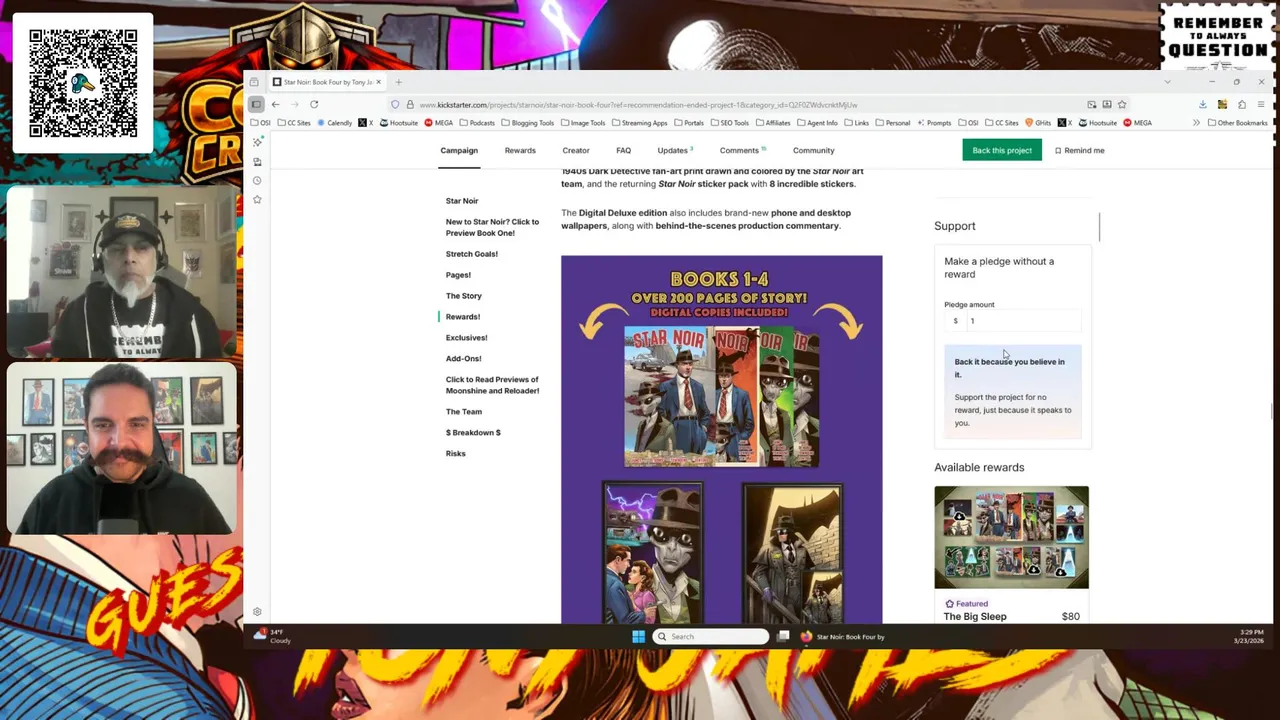Open the Personal bookmark folder
This screenshot has height=720, width=1280.
pyautogui.click(x=892, y=123)
